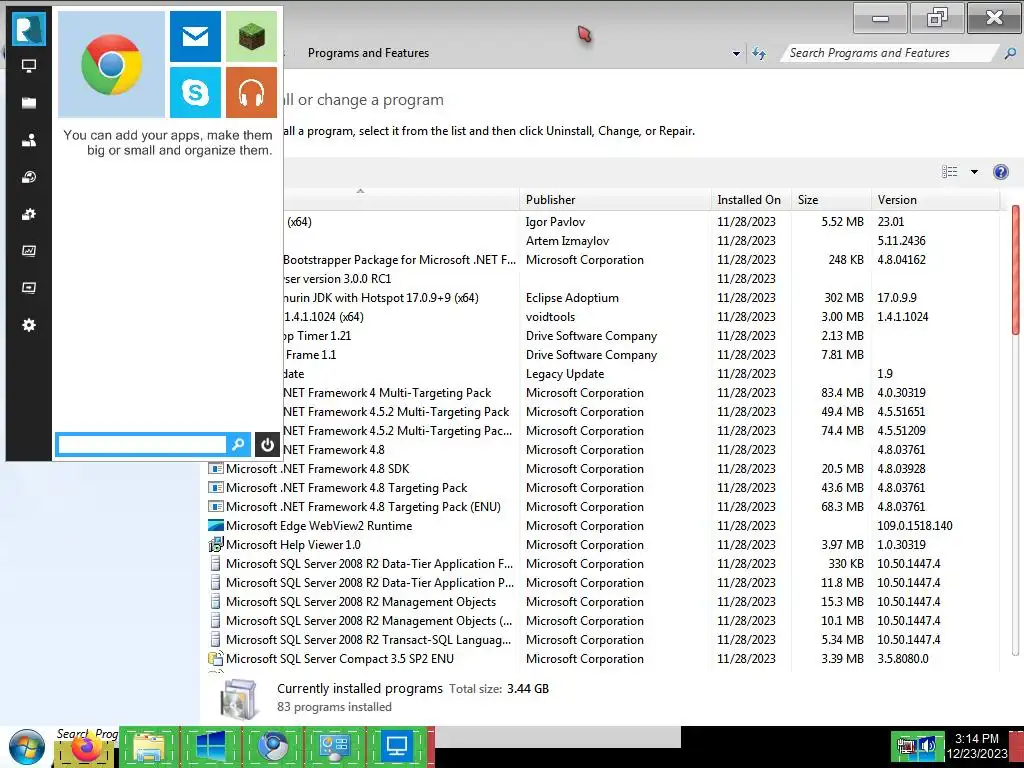Select Microsoft .NET Framework 4.8 Targeting Pack (ENU)

click(602, 507)
